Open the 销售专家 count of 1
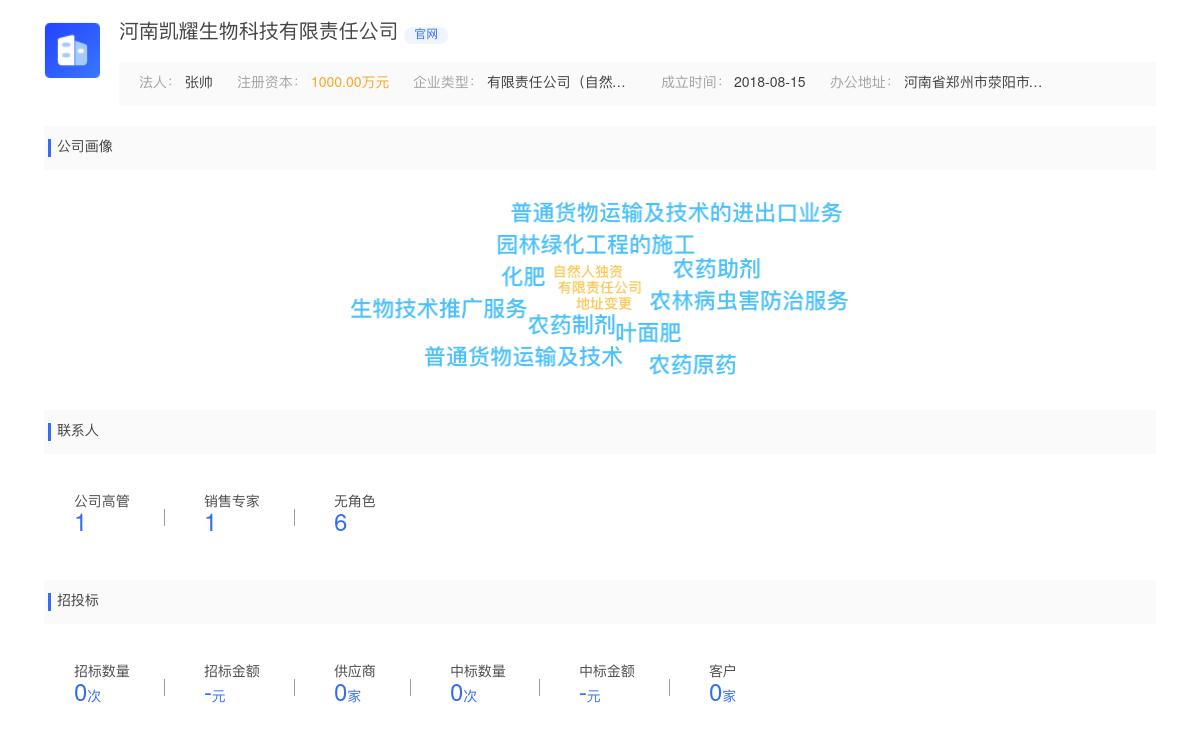The image size is (1200, 752). click(210, 523)
